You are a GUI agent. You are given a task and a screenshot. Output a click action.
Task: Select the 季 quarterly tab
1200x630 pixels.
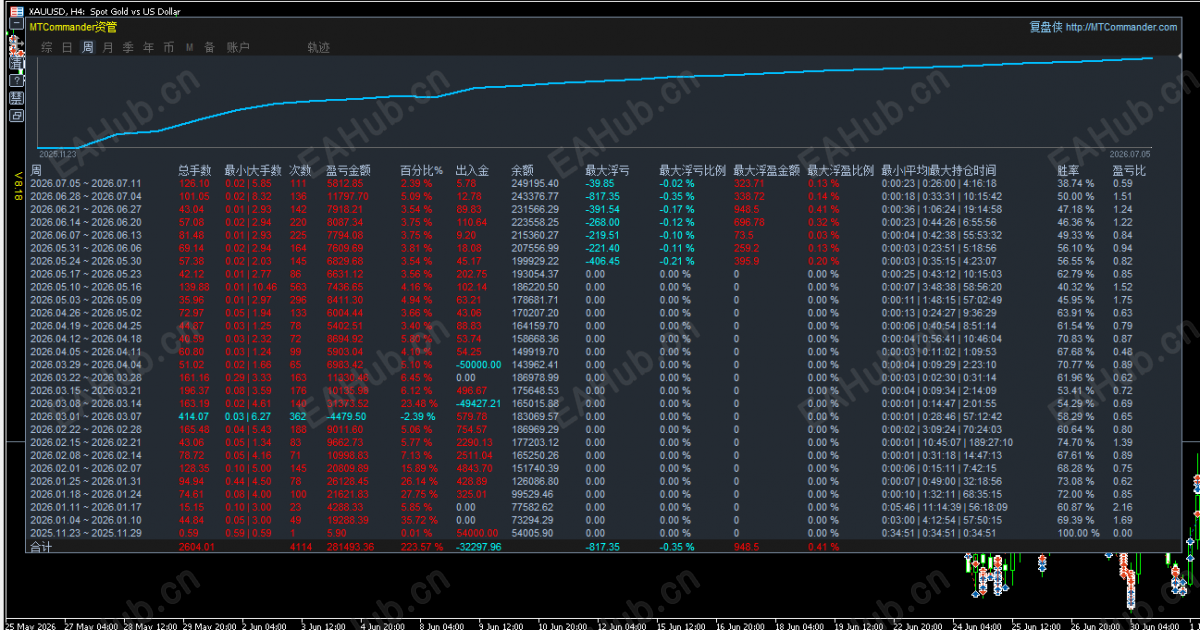(128, 47)
